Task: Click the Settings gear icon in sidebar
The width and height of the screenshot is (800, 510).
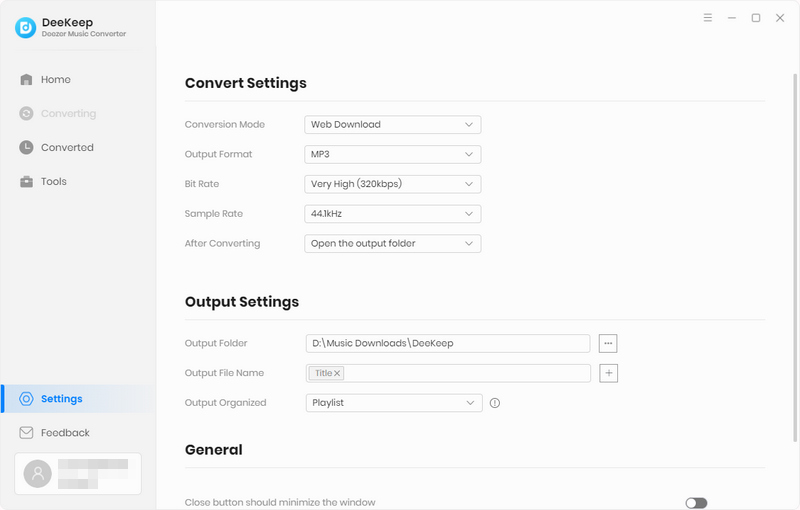Action: (26, 399)
